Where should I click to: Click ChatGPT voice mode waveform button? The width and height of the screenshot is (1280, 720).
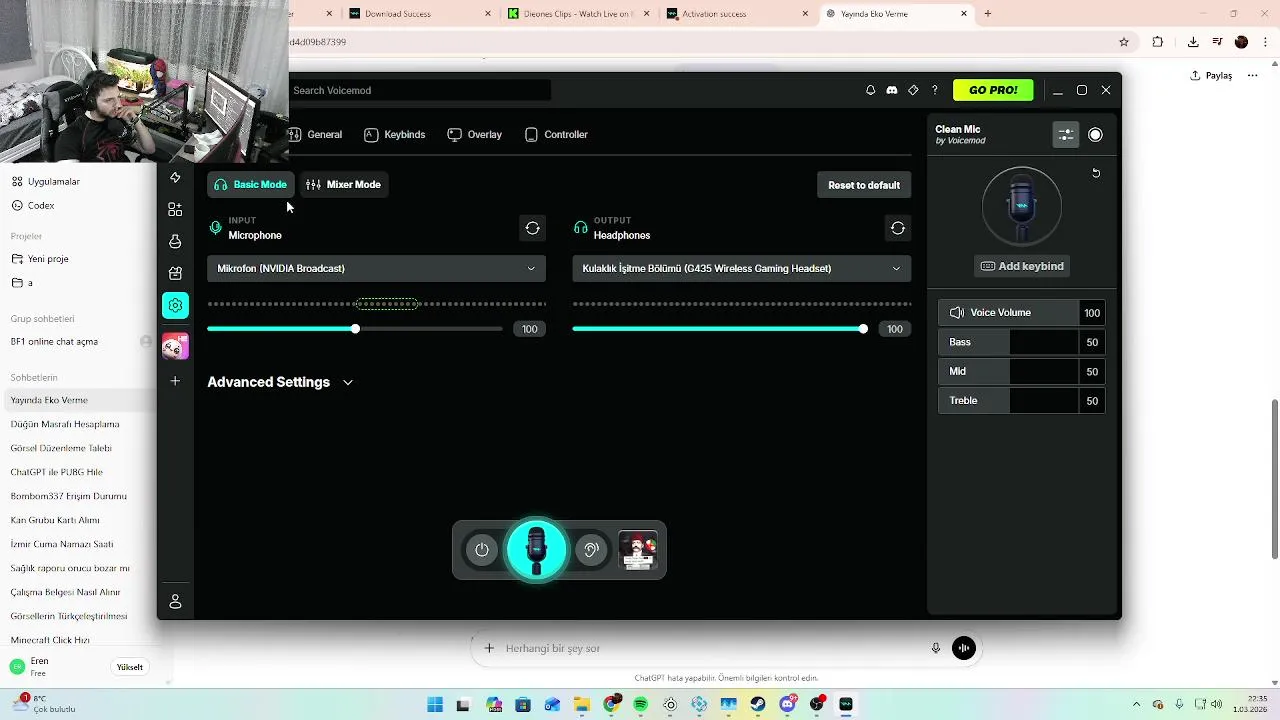pyautogui.click(x=964, y=648)
